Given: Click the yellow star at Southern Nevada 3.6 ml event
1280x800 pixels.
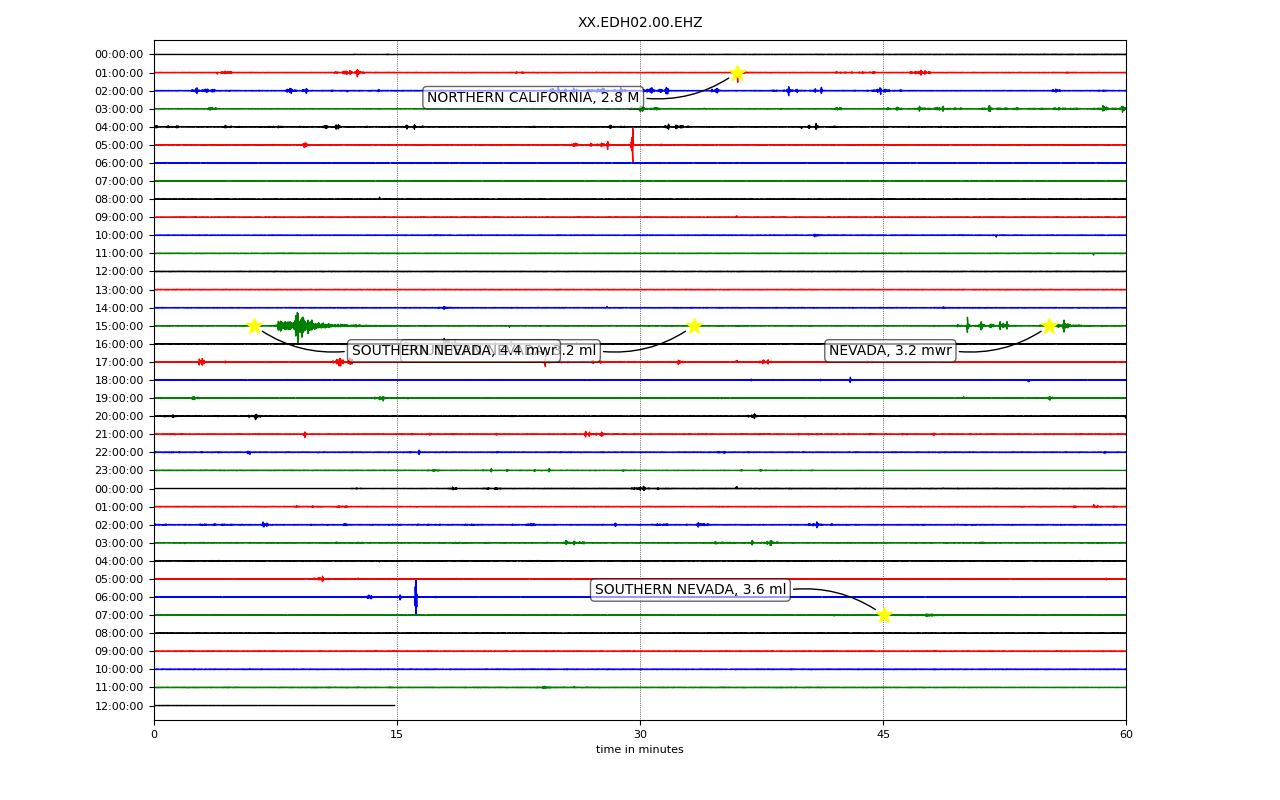Looking at the screenshot, I should click(x=884, y=615).
